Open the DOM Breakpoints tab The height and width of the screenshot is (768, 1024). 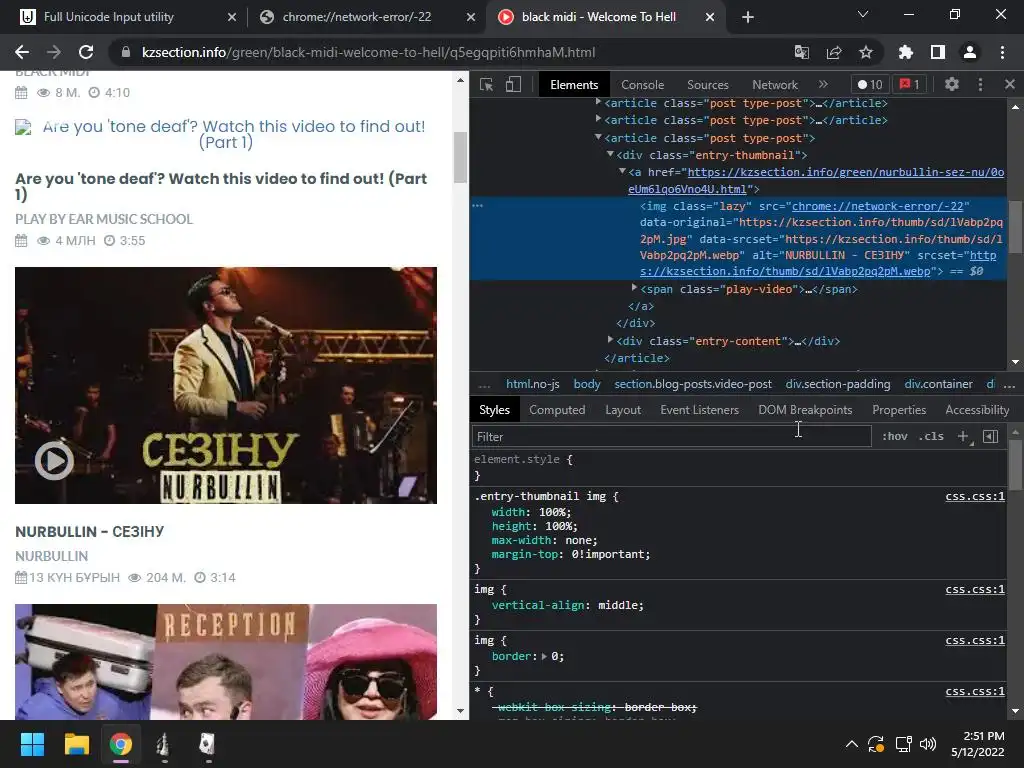pos(805,410)
